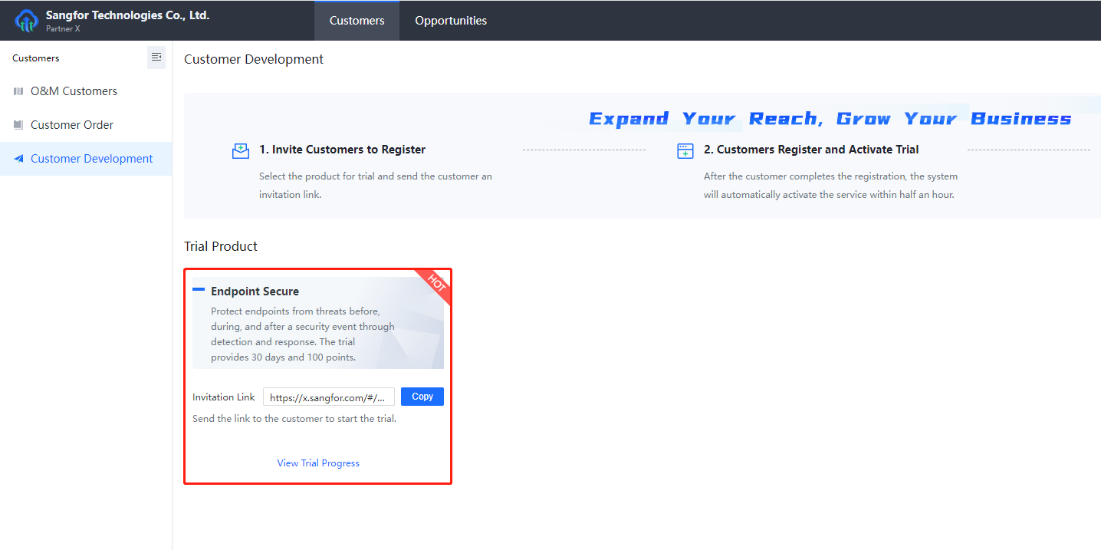Click the Invitation Link URL field
Image resolution: width=1101 pixels, height=550 pixels.
[x=328, y=397]
